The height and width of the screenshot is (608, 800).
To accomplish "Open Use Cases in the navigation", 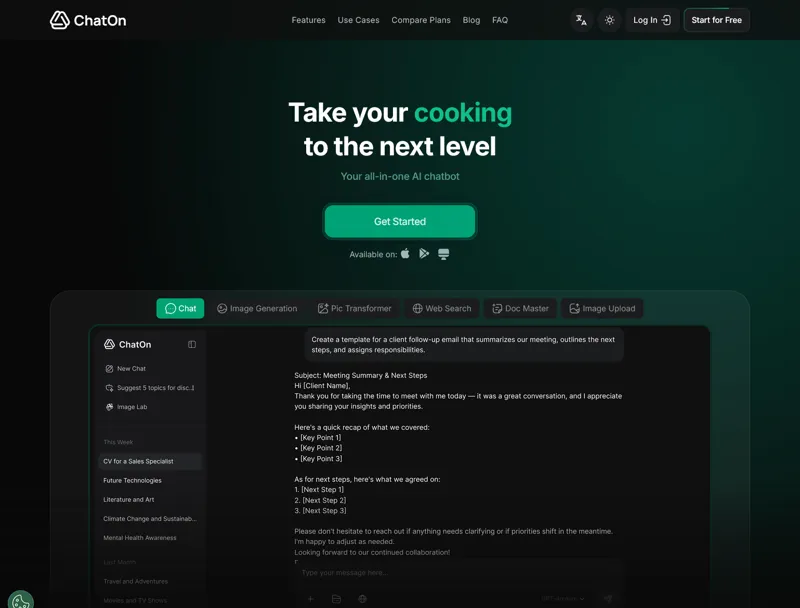I will pyautogui.click(x=358, y=20).
